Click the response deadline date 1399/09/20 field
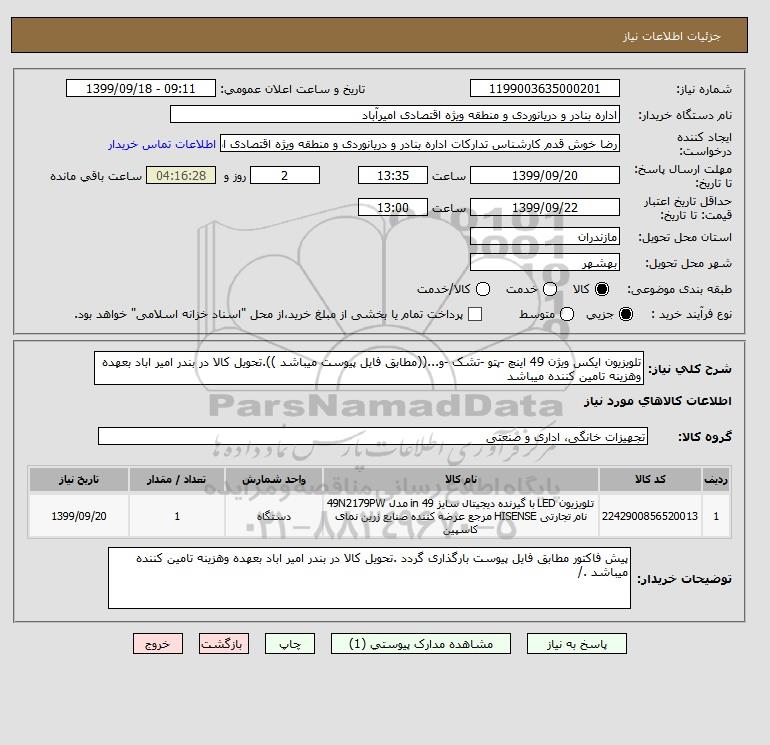The width and height of the screenshot is (770, 745). [545, 175]
